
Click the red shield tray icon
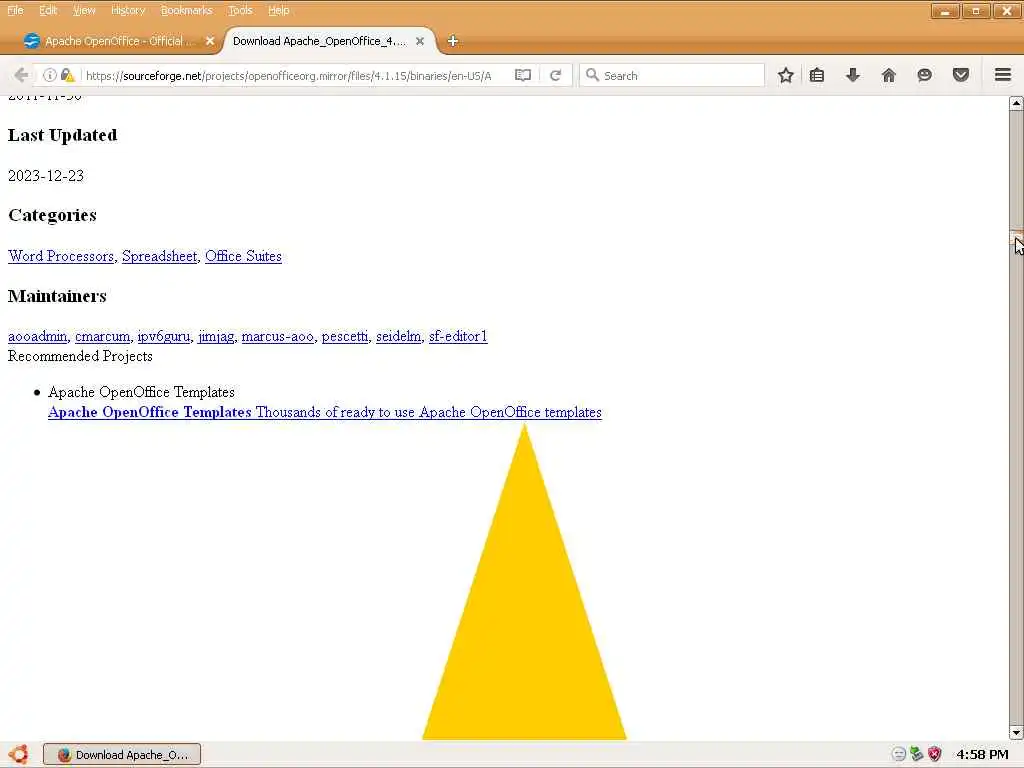pyautogui.click(x=935, y=754)
